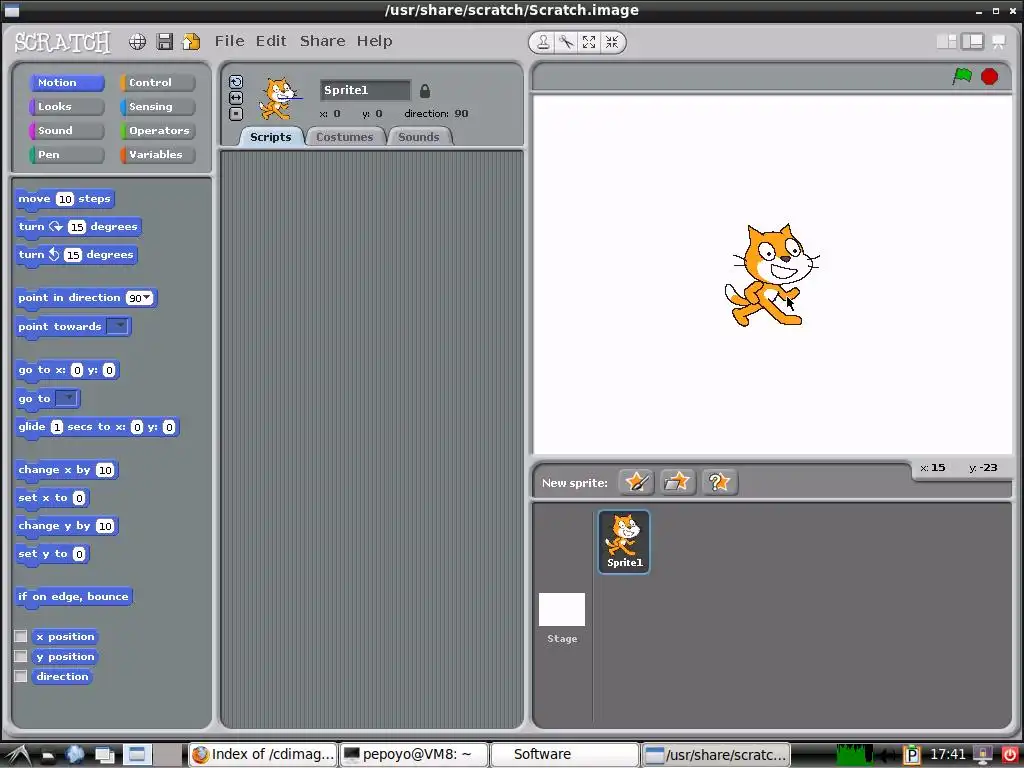Click the cat sprite on the stage
The image size is (1024, 768).
click(x=771, y=275)
